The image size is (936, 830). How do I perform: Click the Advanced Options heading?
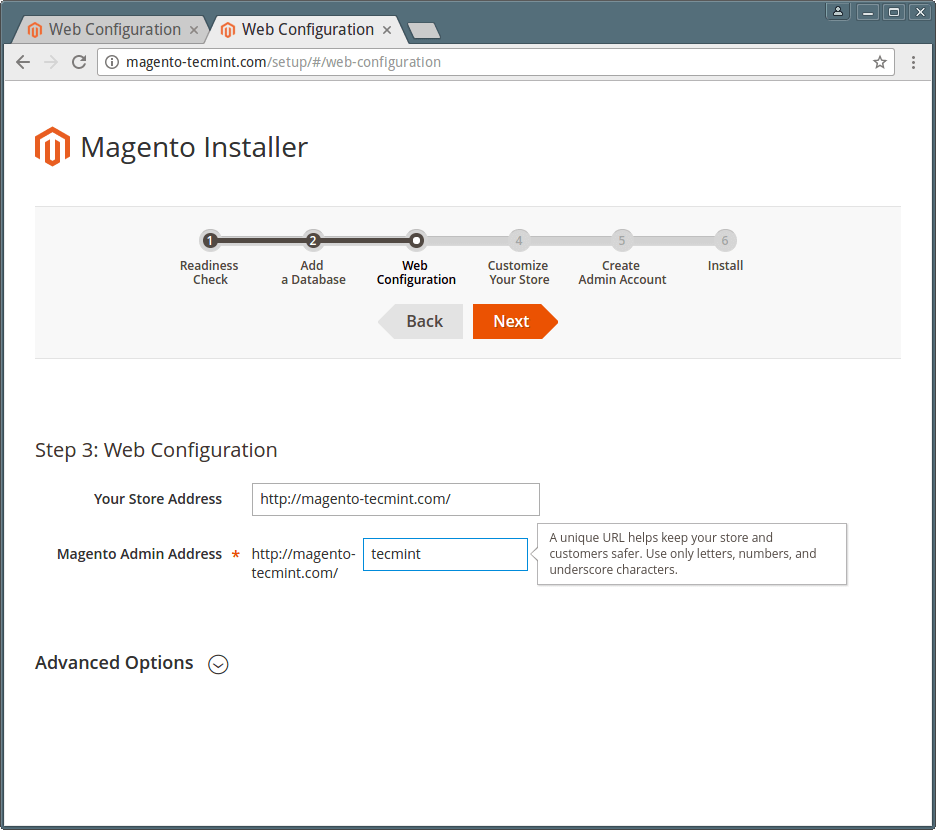(114, 663)
